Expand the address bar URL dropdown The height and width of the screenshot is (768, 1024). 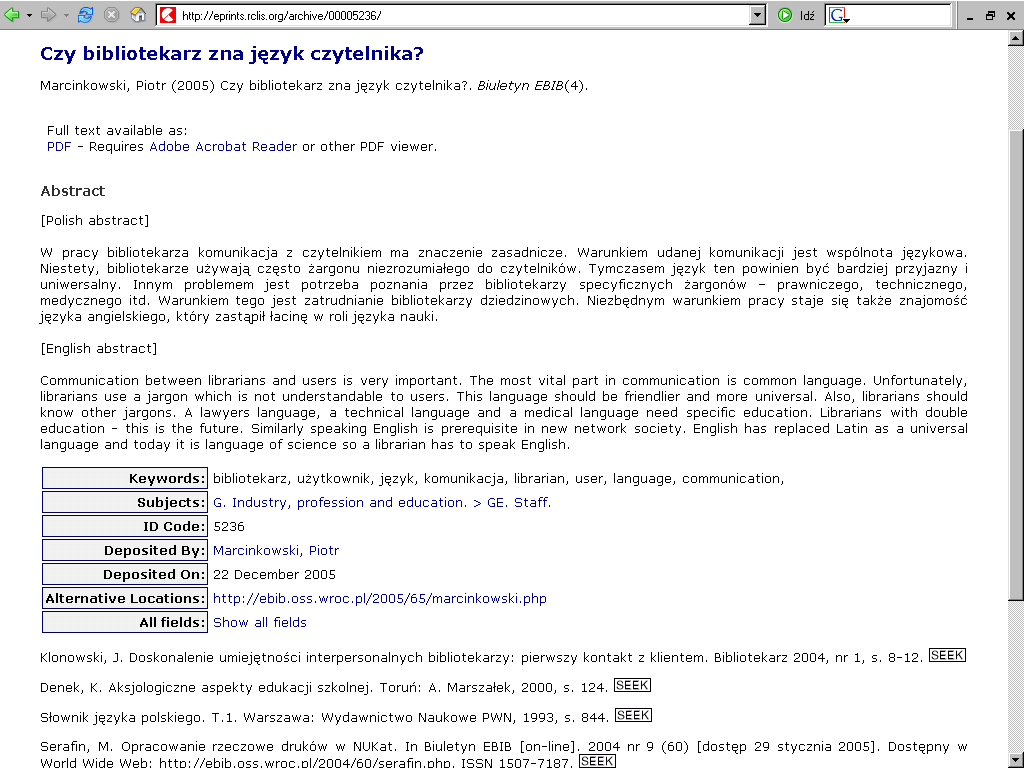click(757, 16)
